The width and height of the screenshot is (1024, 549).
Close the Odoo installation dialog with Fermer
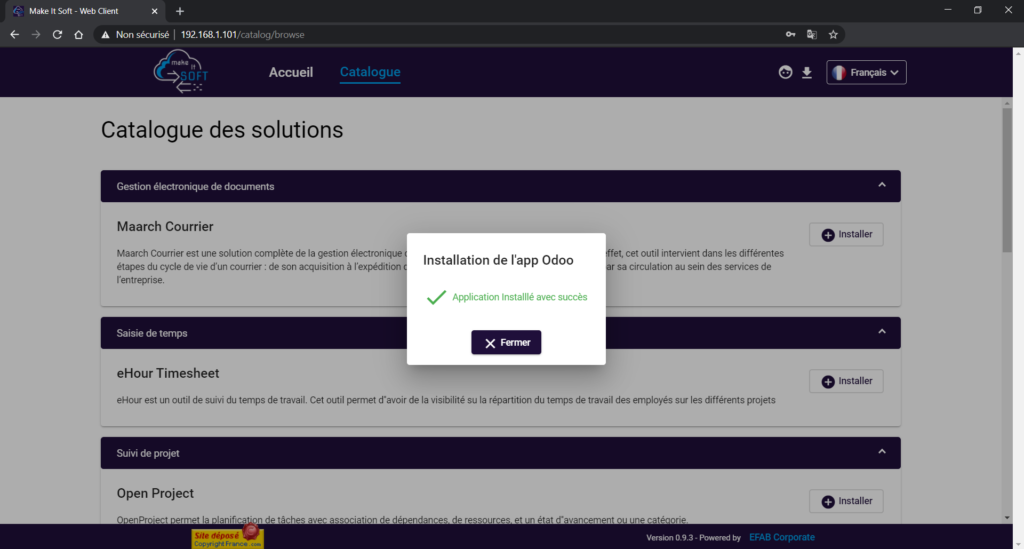(x=506, y=342)
